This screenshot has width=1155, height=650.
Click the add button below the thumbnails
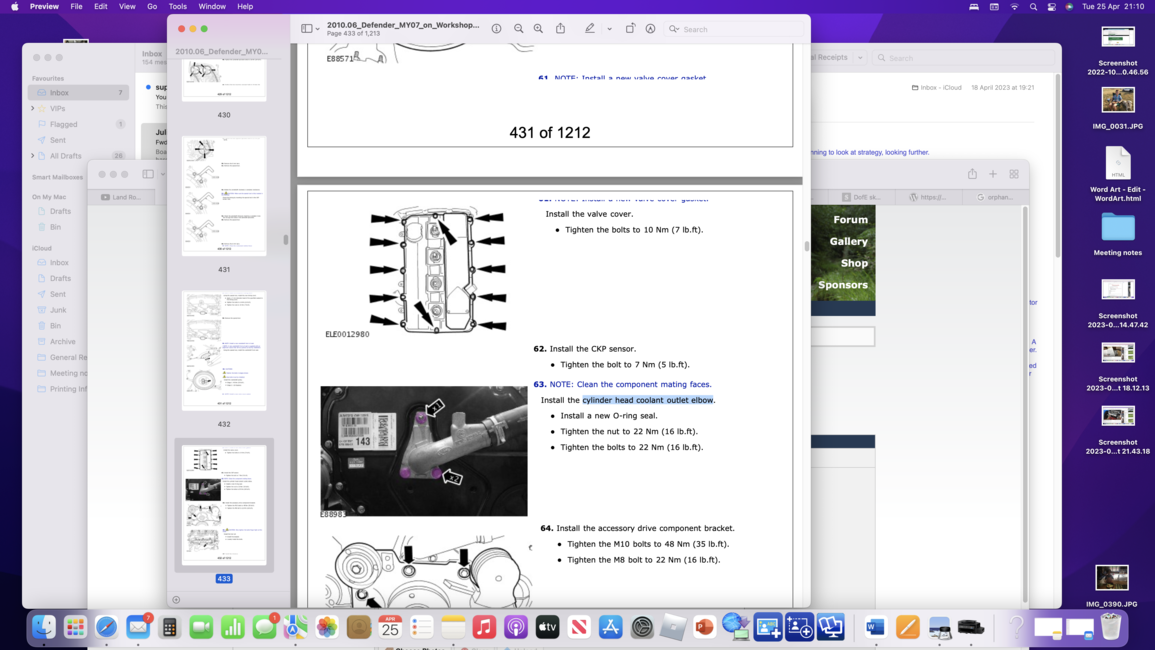point(176,600)
